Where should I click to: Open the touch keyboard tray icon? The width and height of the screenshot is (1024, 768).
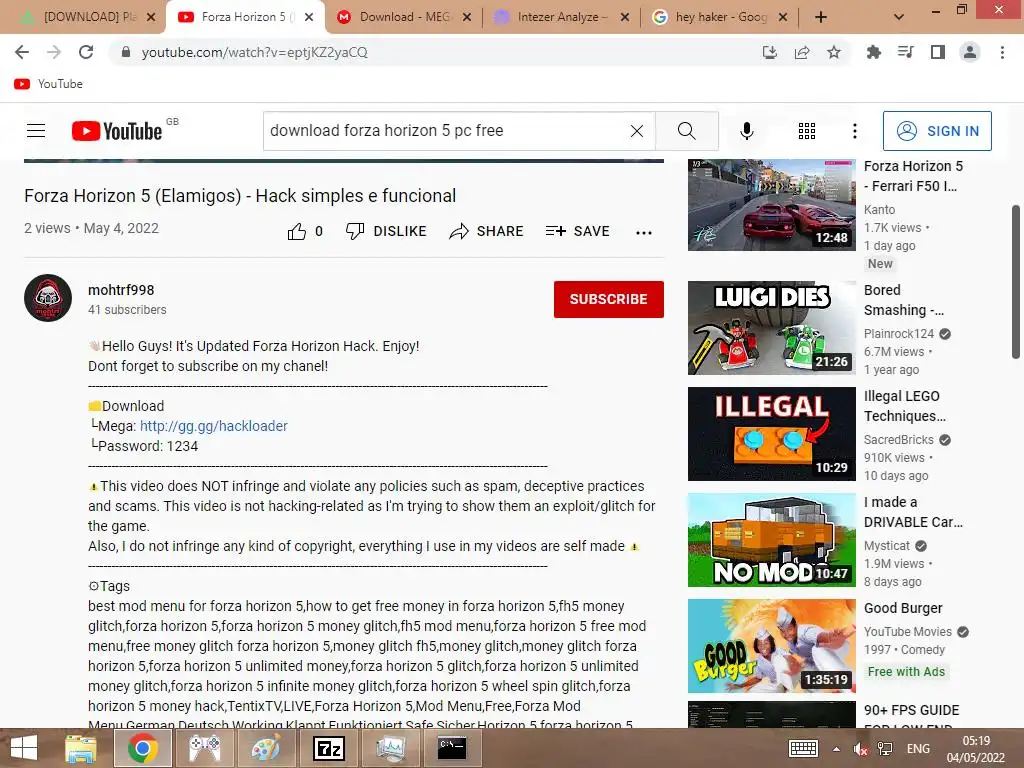point(803,749)
